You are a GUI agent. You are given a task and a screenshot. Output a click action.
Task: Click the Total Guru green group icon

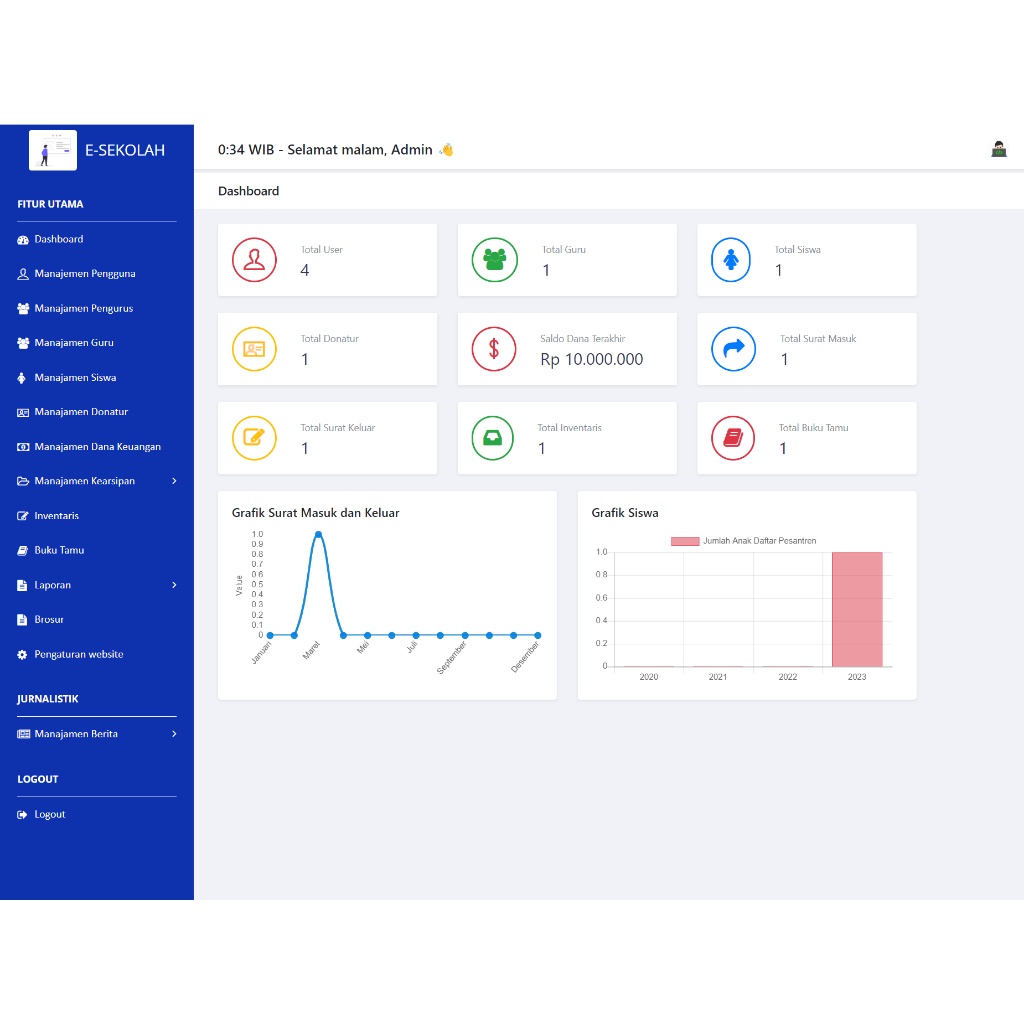pos(494,260)
